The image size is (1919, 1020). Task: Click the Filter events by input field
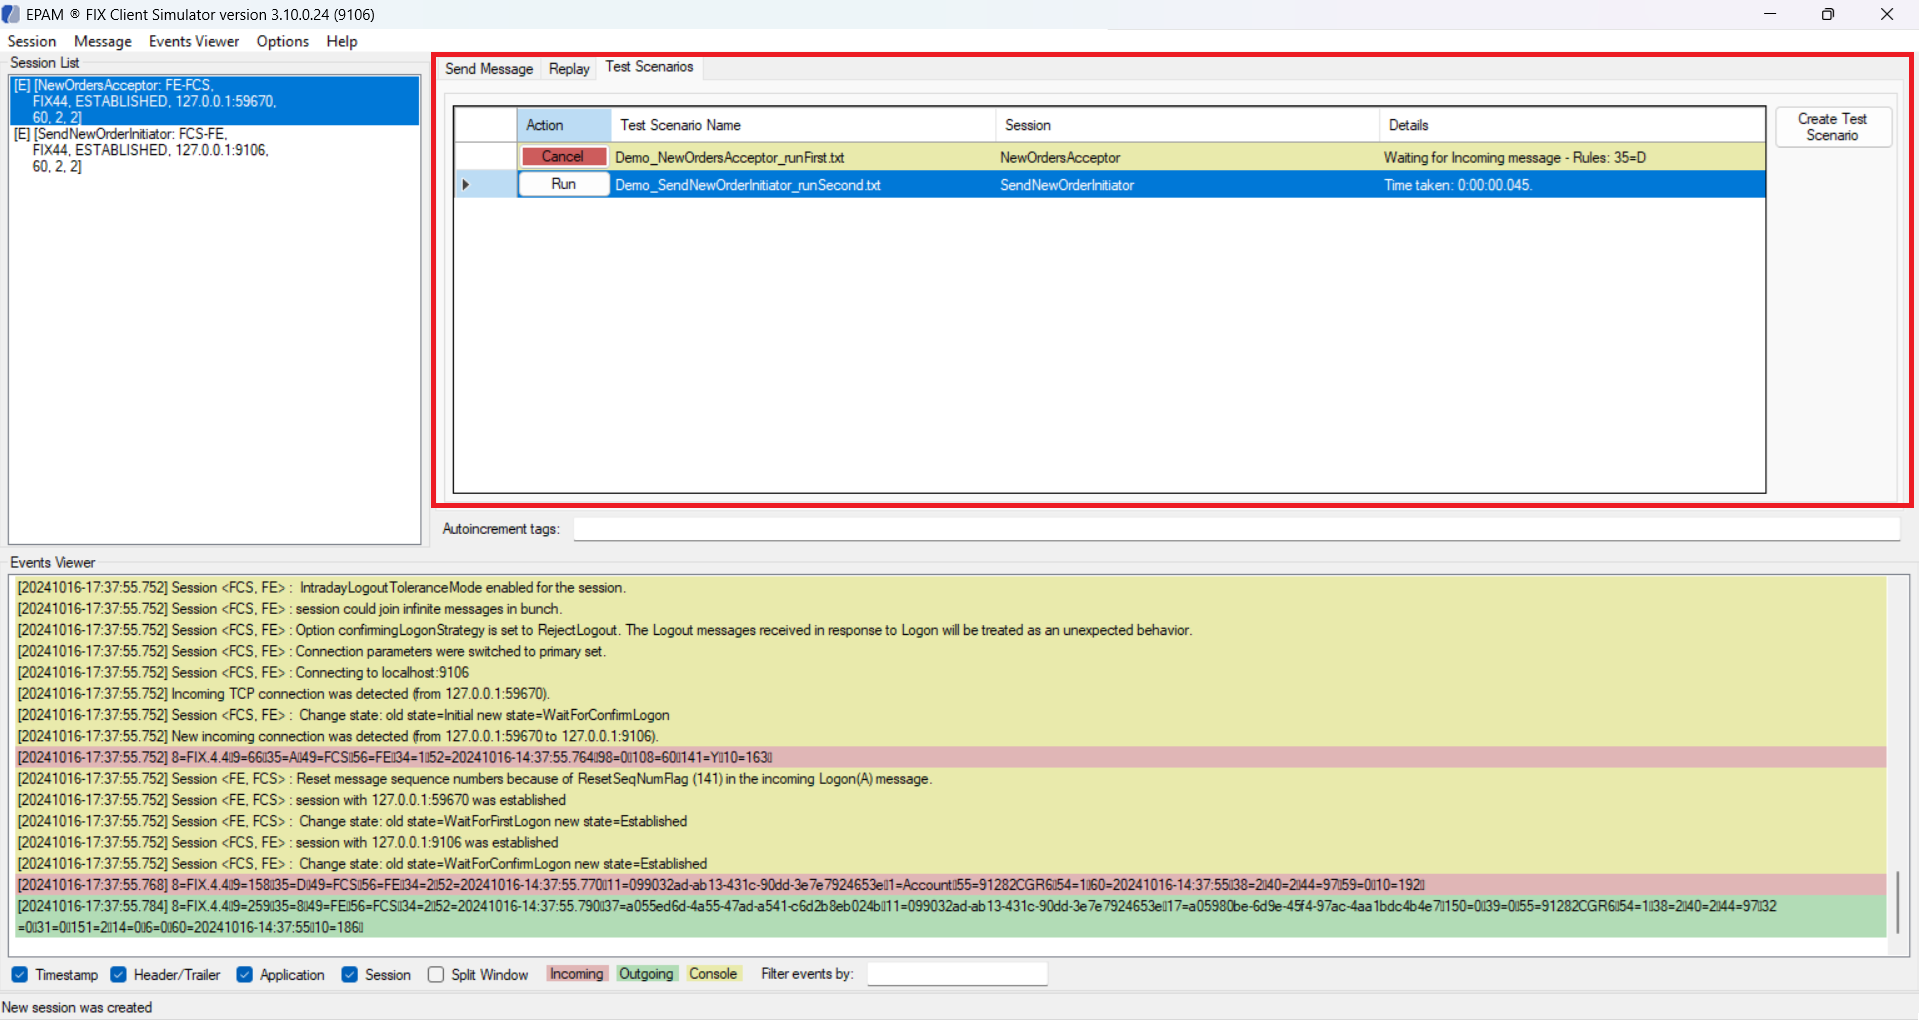click(956, 974)
